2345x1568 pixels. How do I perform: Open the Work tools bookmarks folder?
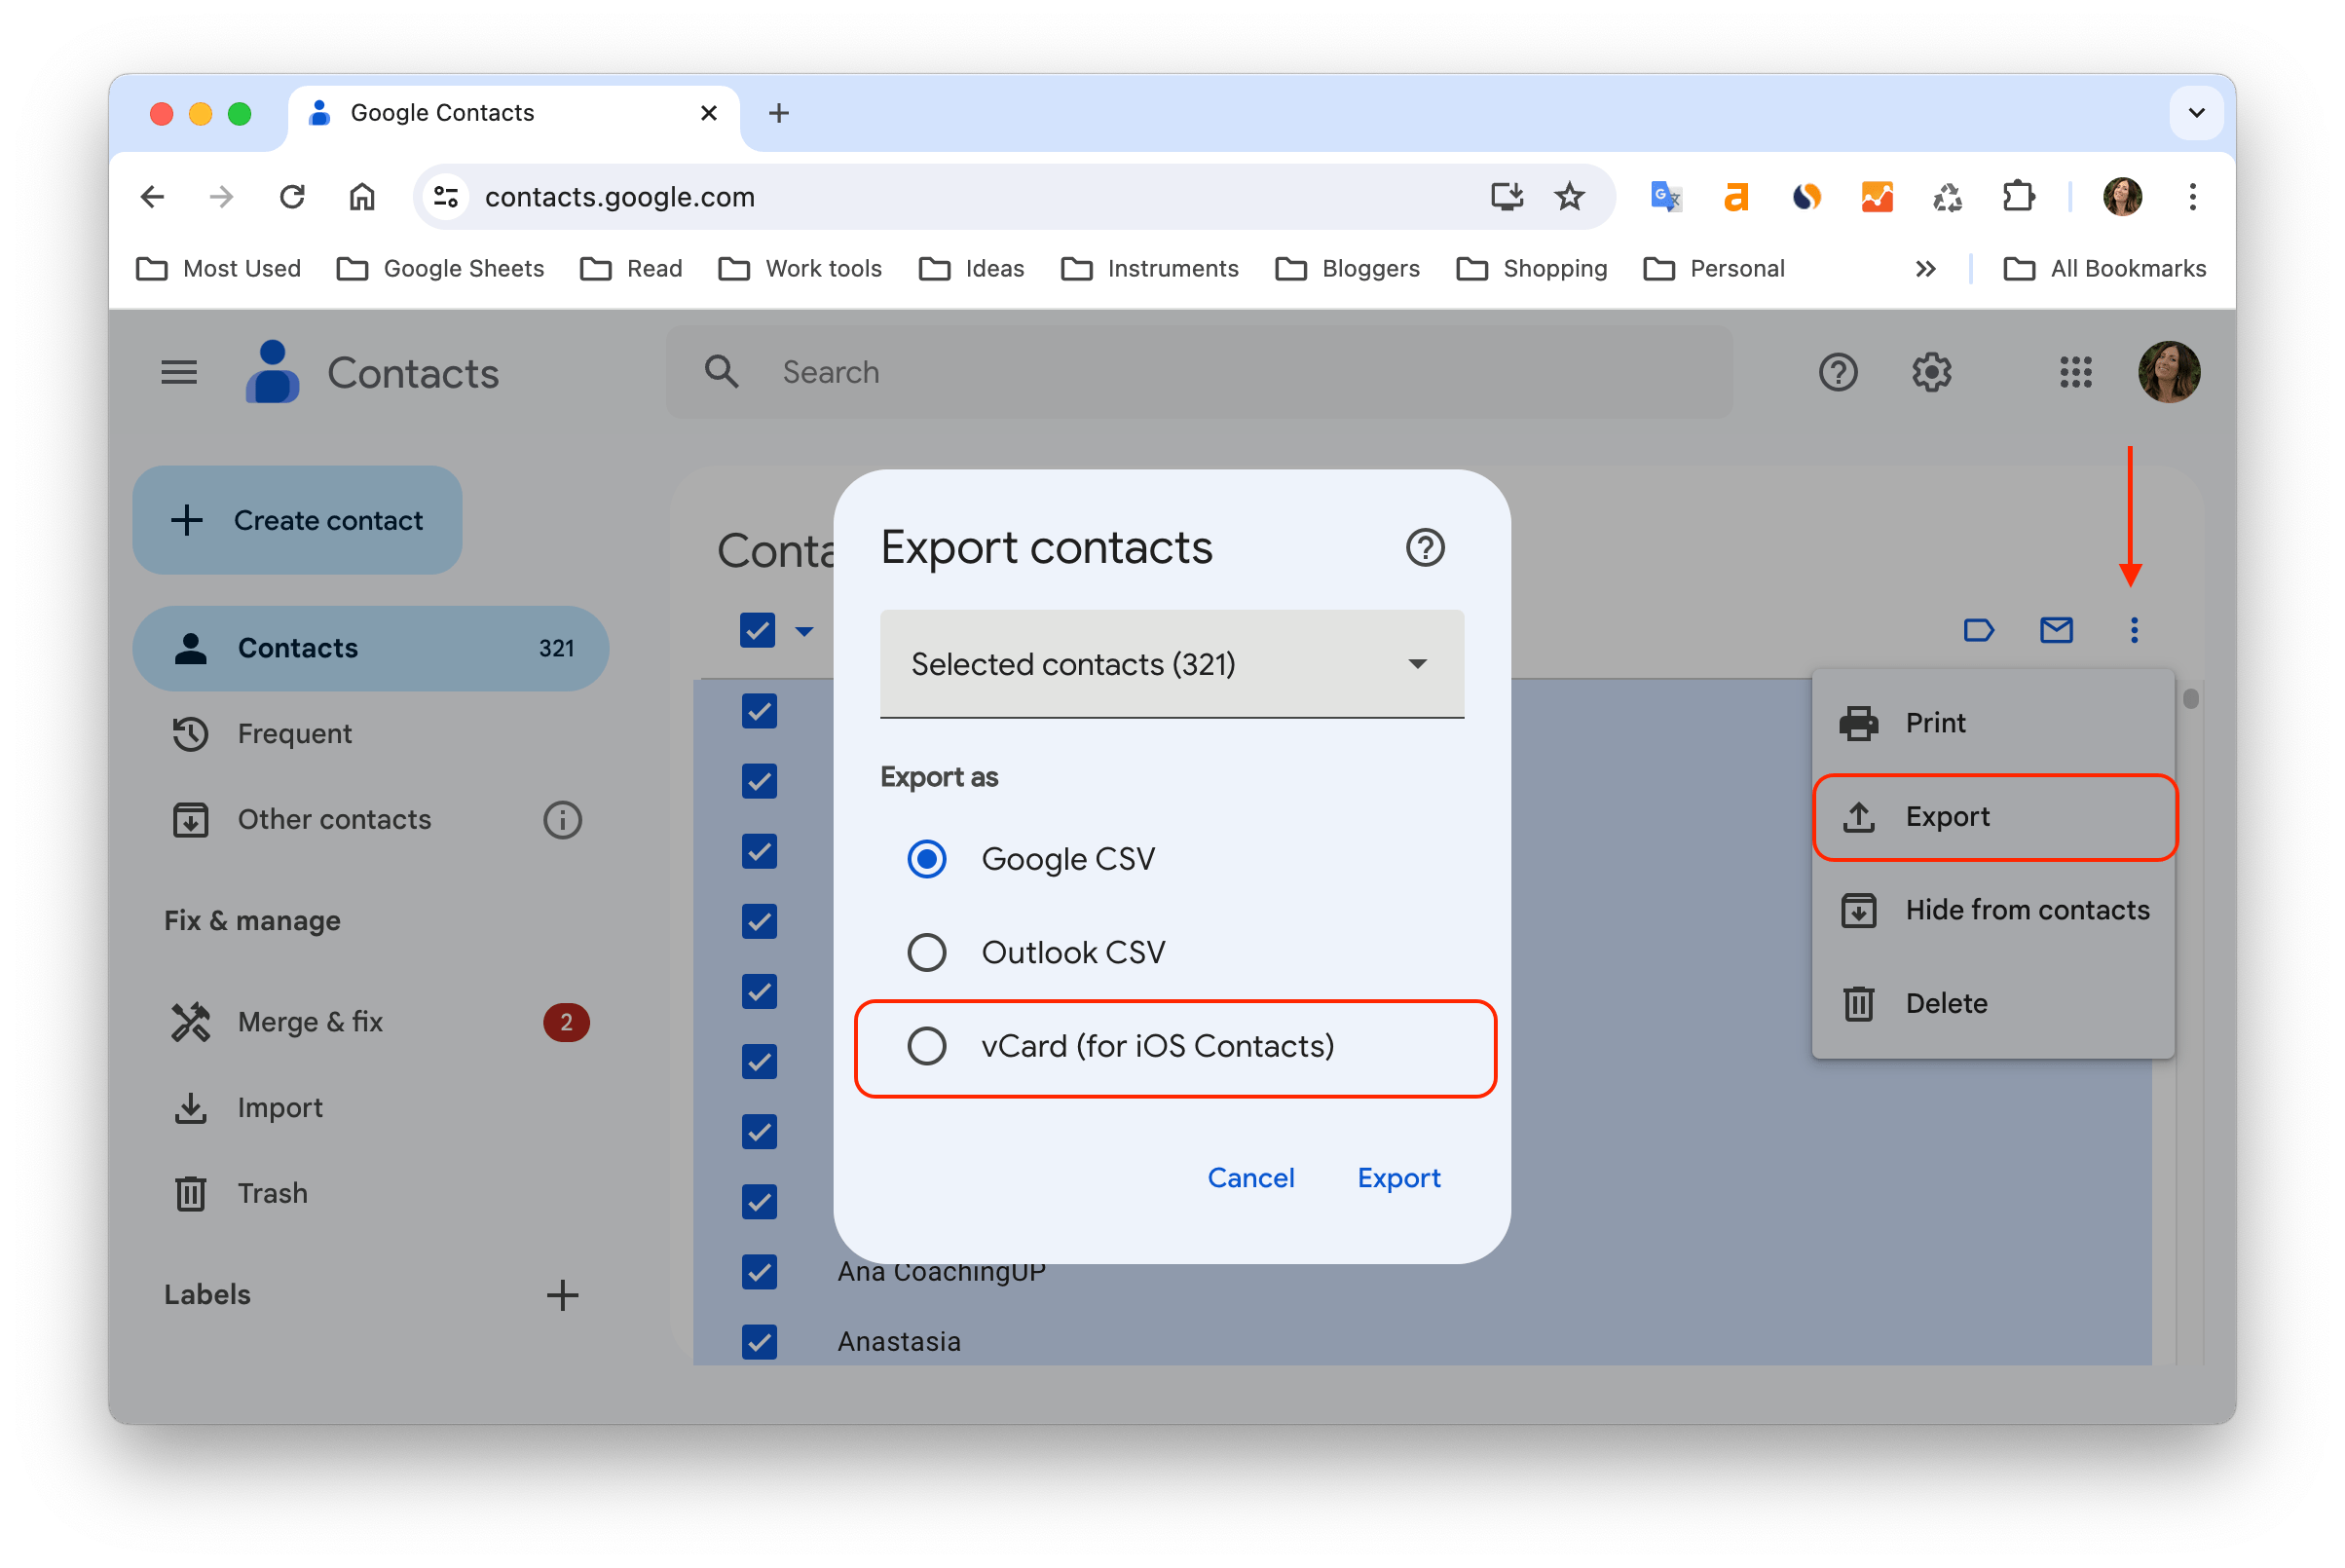[x=800, y=269]
